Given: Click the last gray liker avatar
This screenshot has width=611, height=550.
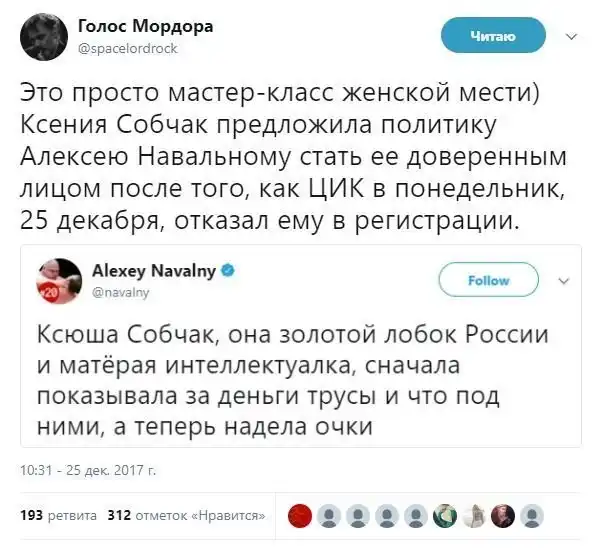Looking at the screenshot, I should (533, 515).
